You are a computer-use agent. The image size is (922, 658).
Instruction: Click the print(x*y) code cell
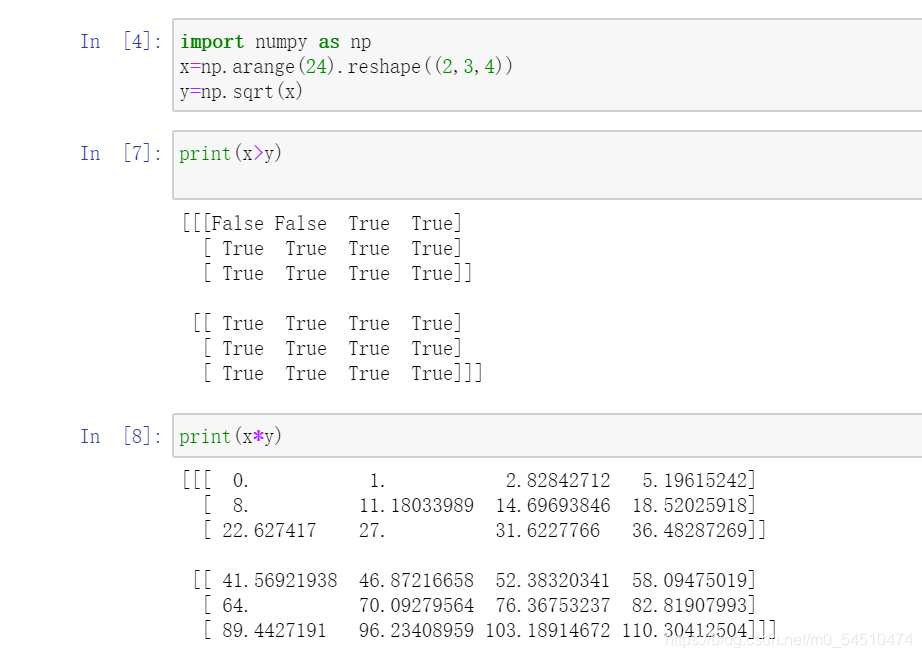(547, 436)
